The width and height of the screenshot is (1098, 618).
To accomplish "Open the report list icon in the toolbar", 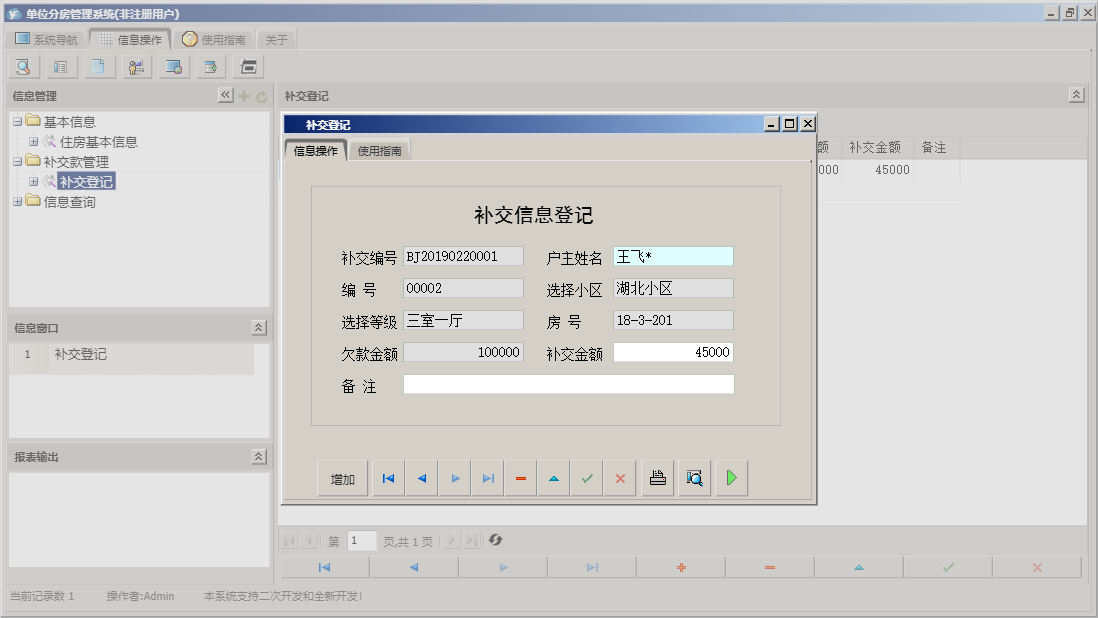I will pyautogui.click(x=60, y=66).
